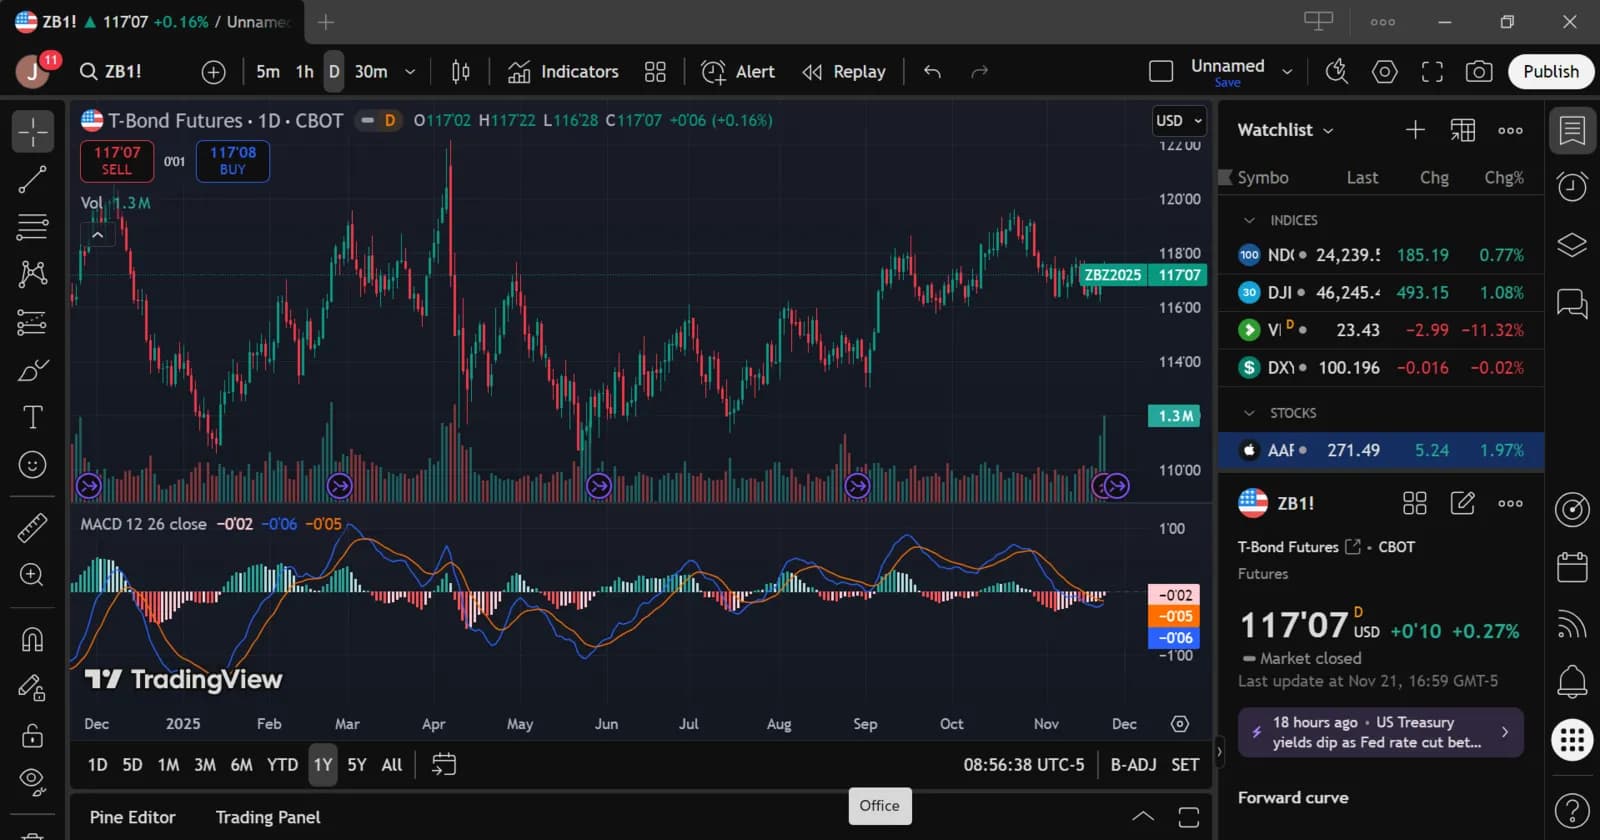This screenshot has height=840, width=1600.
Task: Select the trend line drawing tool
Action: [x=32, y=179]
